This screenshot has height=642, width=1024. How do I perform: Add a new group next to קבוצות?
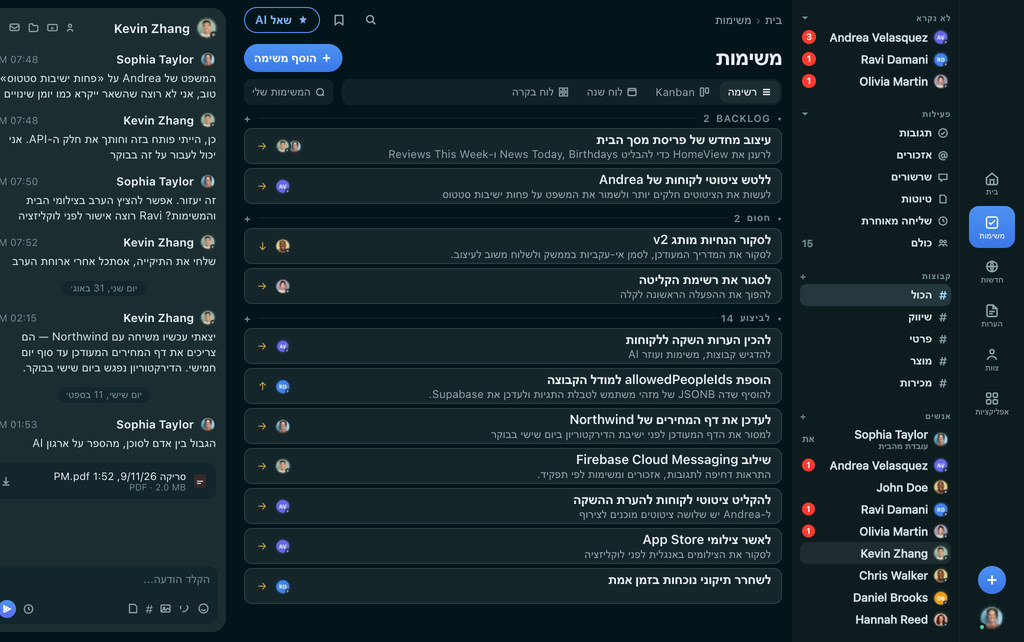(x=803, y=277)
